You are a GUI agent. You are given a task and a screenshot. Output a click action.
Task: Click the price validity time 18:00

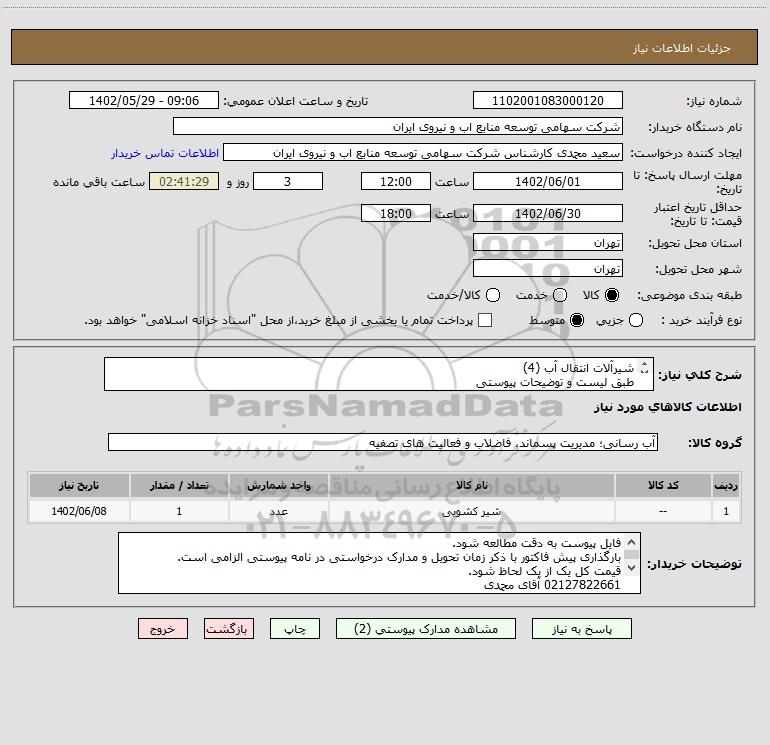click(396, 213)
